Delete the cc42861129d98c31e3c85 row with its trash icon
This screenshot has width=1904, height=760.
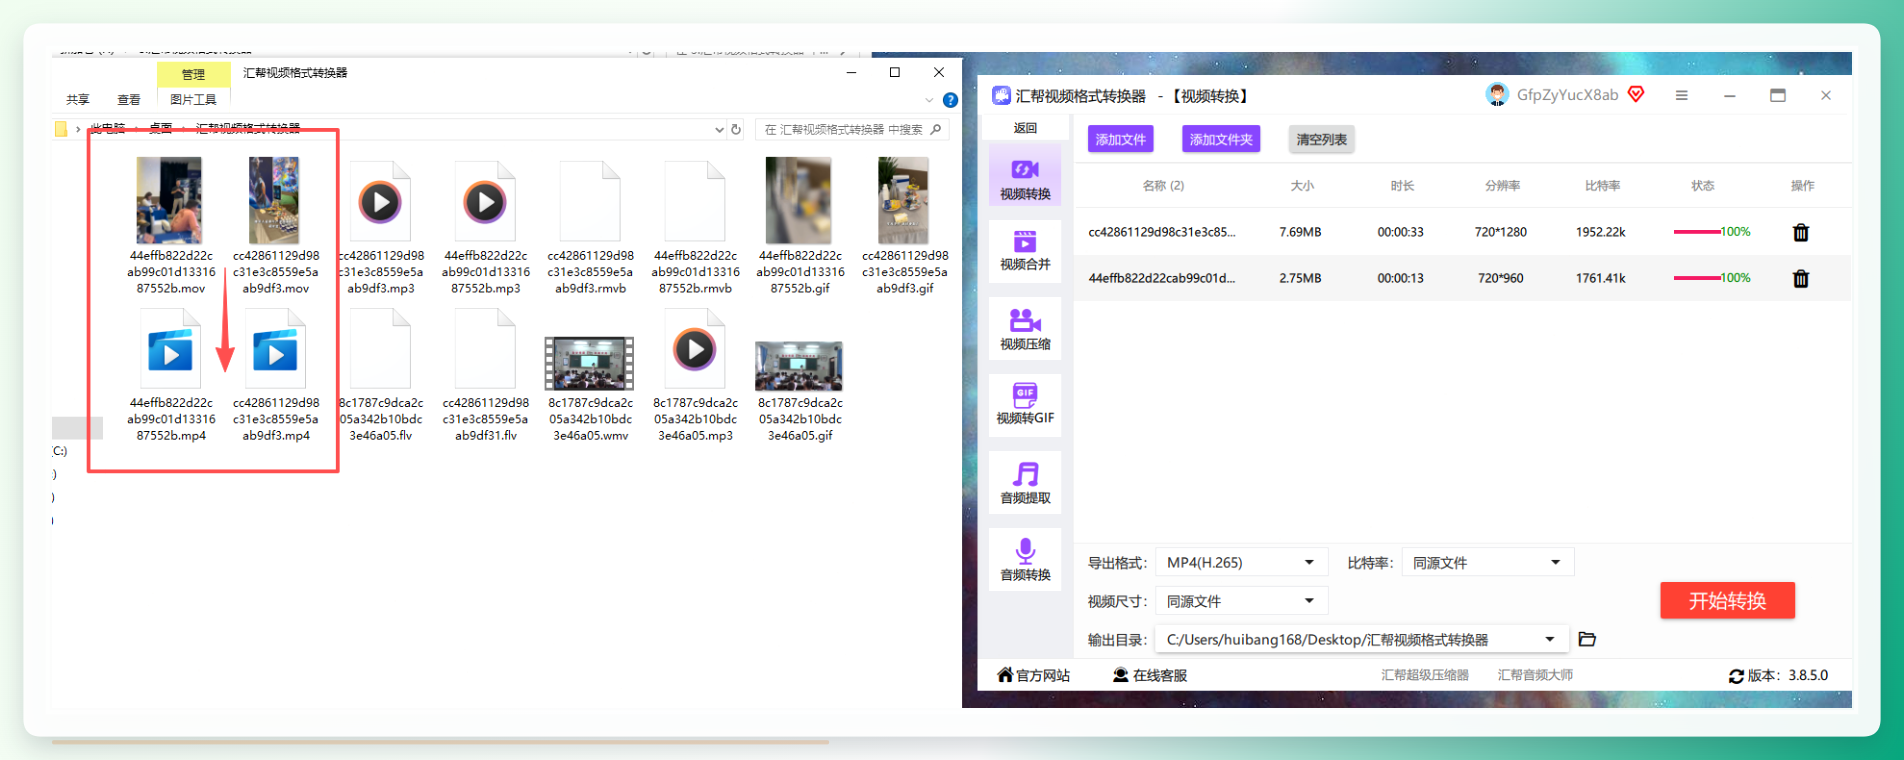pos(1801,232)
